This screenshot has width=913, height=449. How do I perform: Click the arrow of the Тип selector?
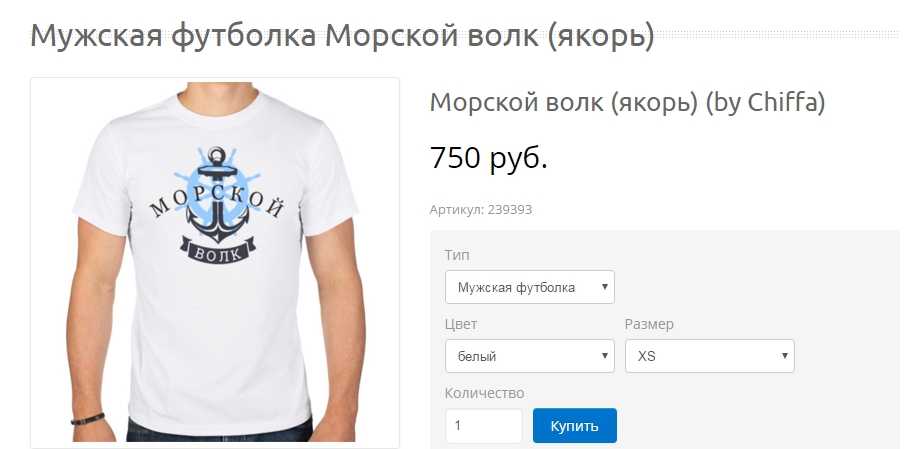pyautogui.click(x=604, y=287)
